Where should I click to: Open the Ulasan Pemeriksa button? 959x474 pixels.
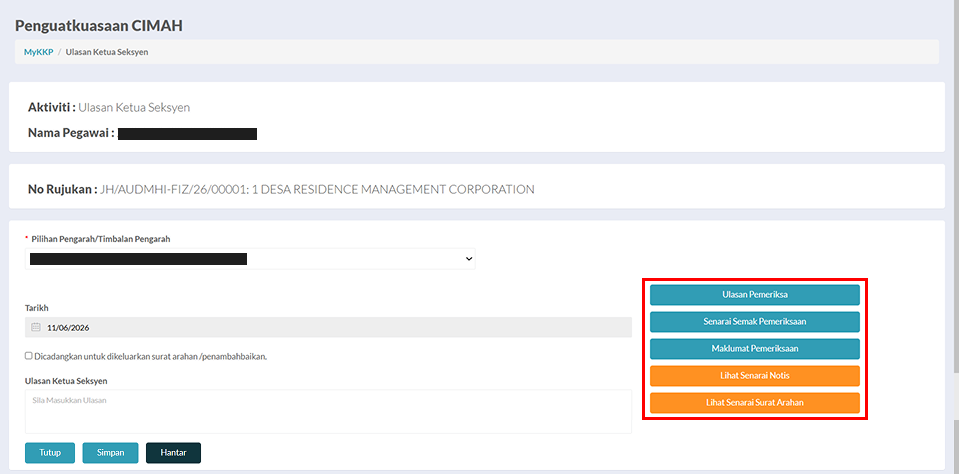pos(755,295)
